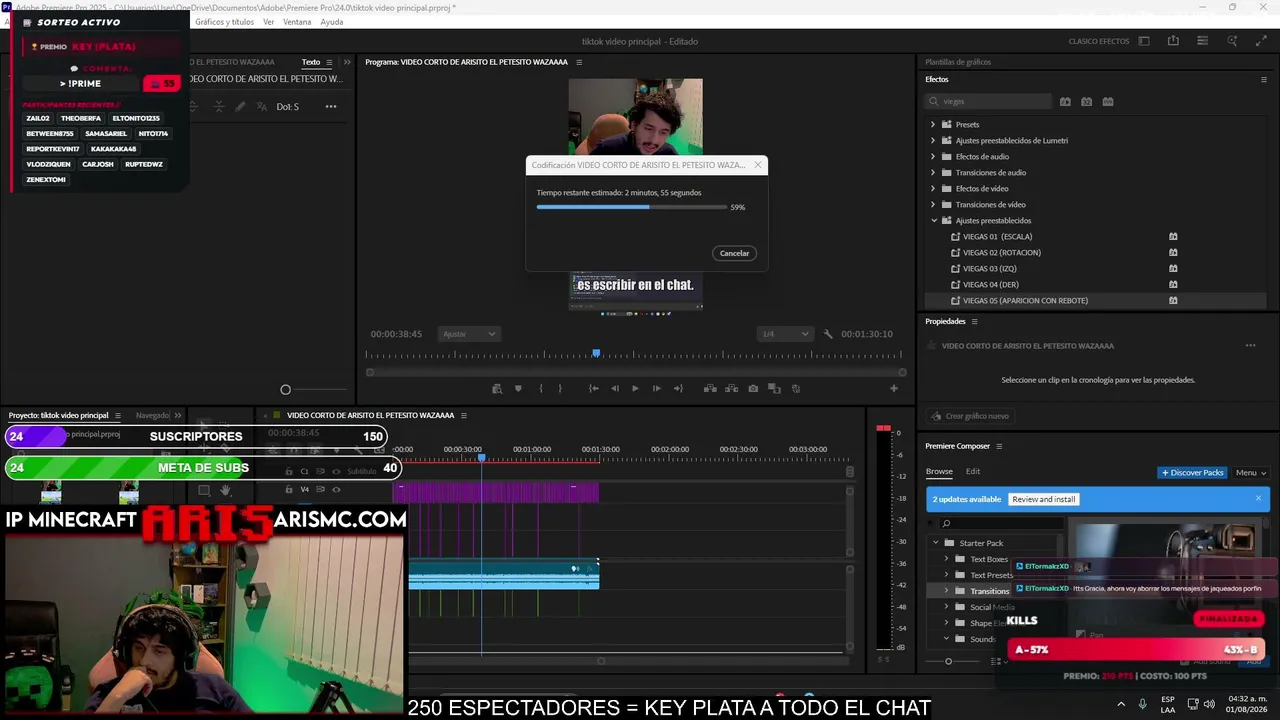Screen dimensions: 1280x720
Task: Expand the Transiciones de audio folder
Action: click(x=933, y=173)
